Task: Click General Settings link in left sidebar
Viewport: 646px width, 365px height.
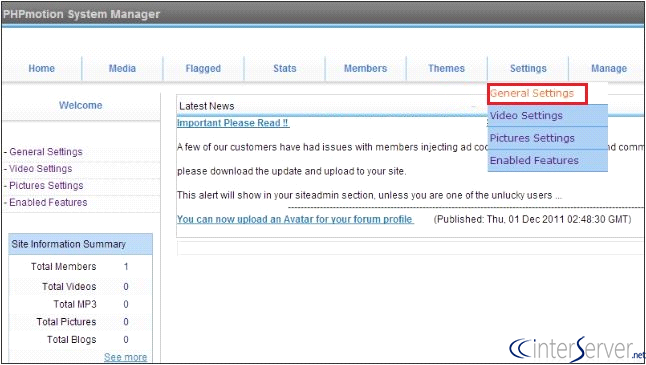Action: [x=46, y=152]
